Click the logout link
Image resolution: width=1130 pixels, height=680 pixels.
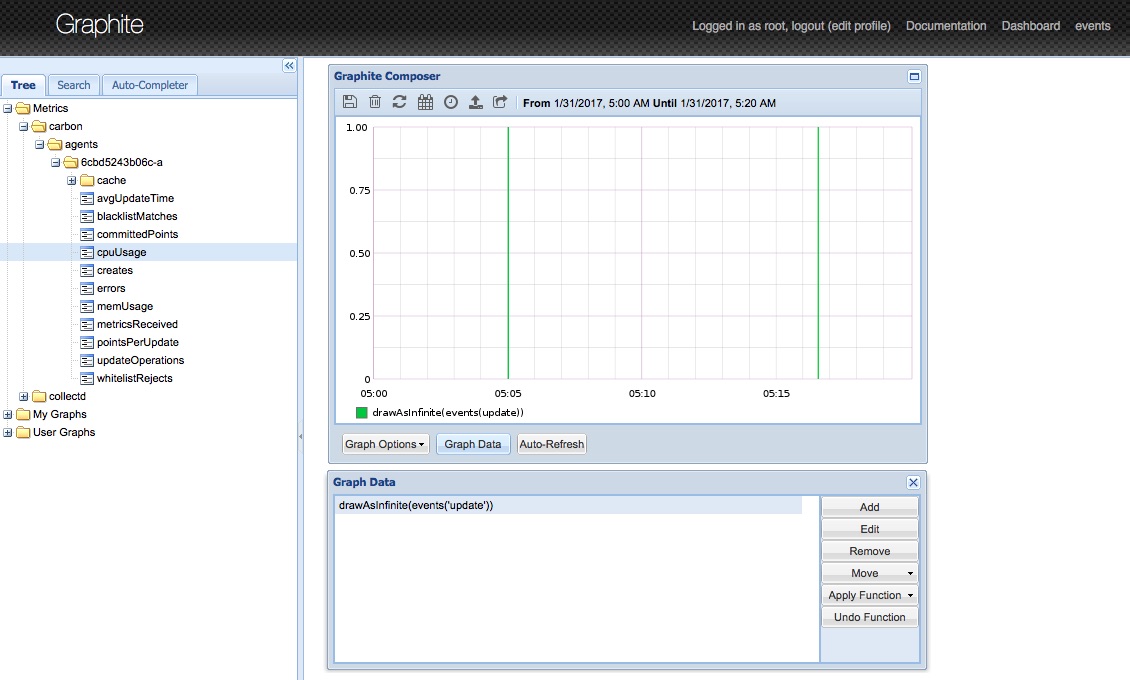coord(807,26)
